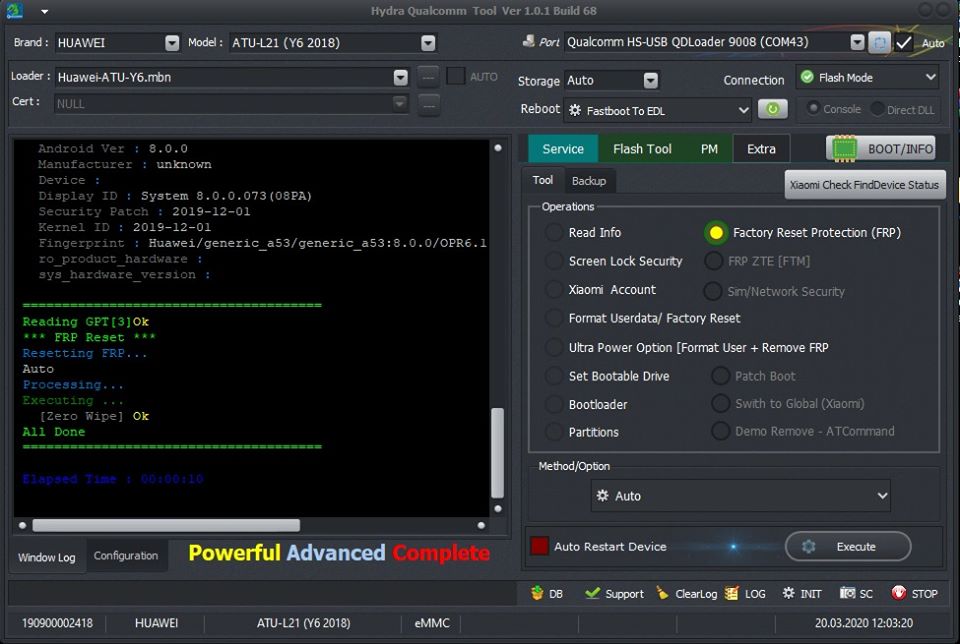Click the BOOT/INFO button
960x644 pixels.
pyautogui.click(x=881, y=149)
